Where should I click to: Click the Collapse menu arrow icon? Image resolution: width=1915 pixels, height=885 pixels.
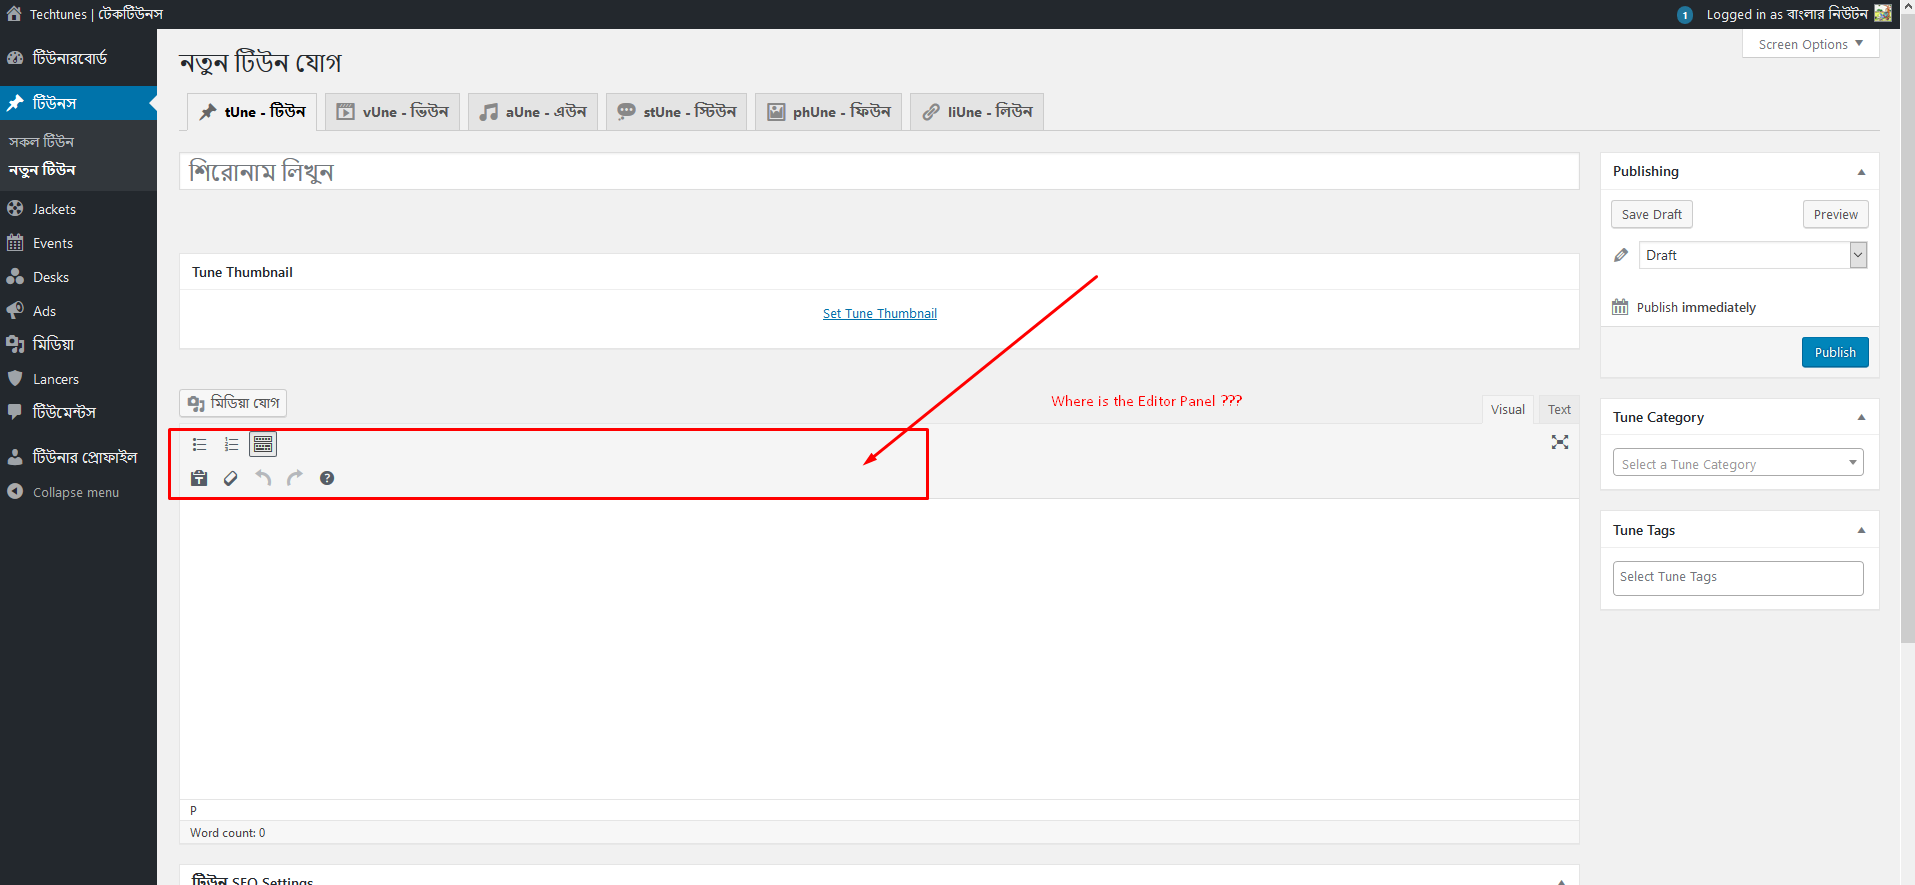15,492
